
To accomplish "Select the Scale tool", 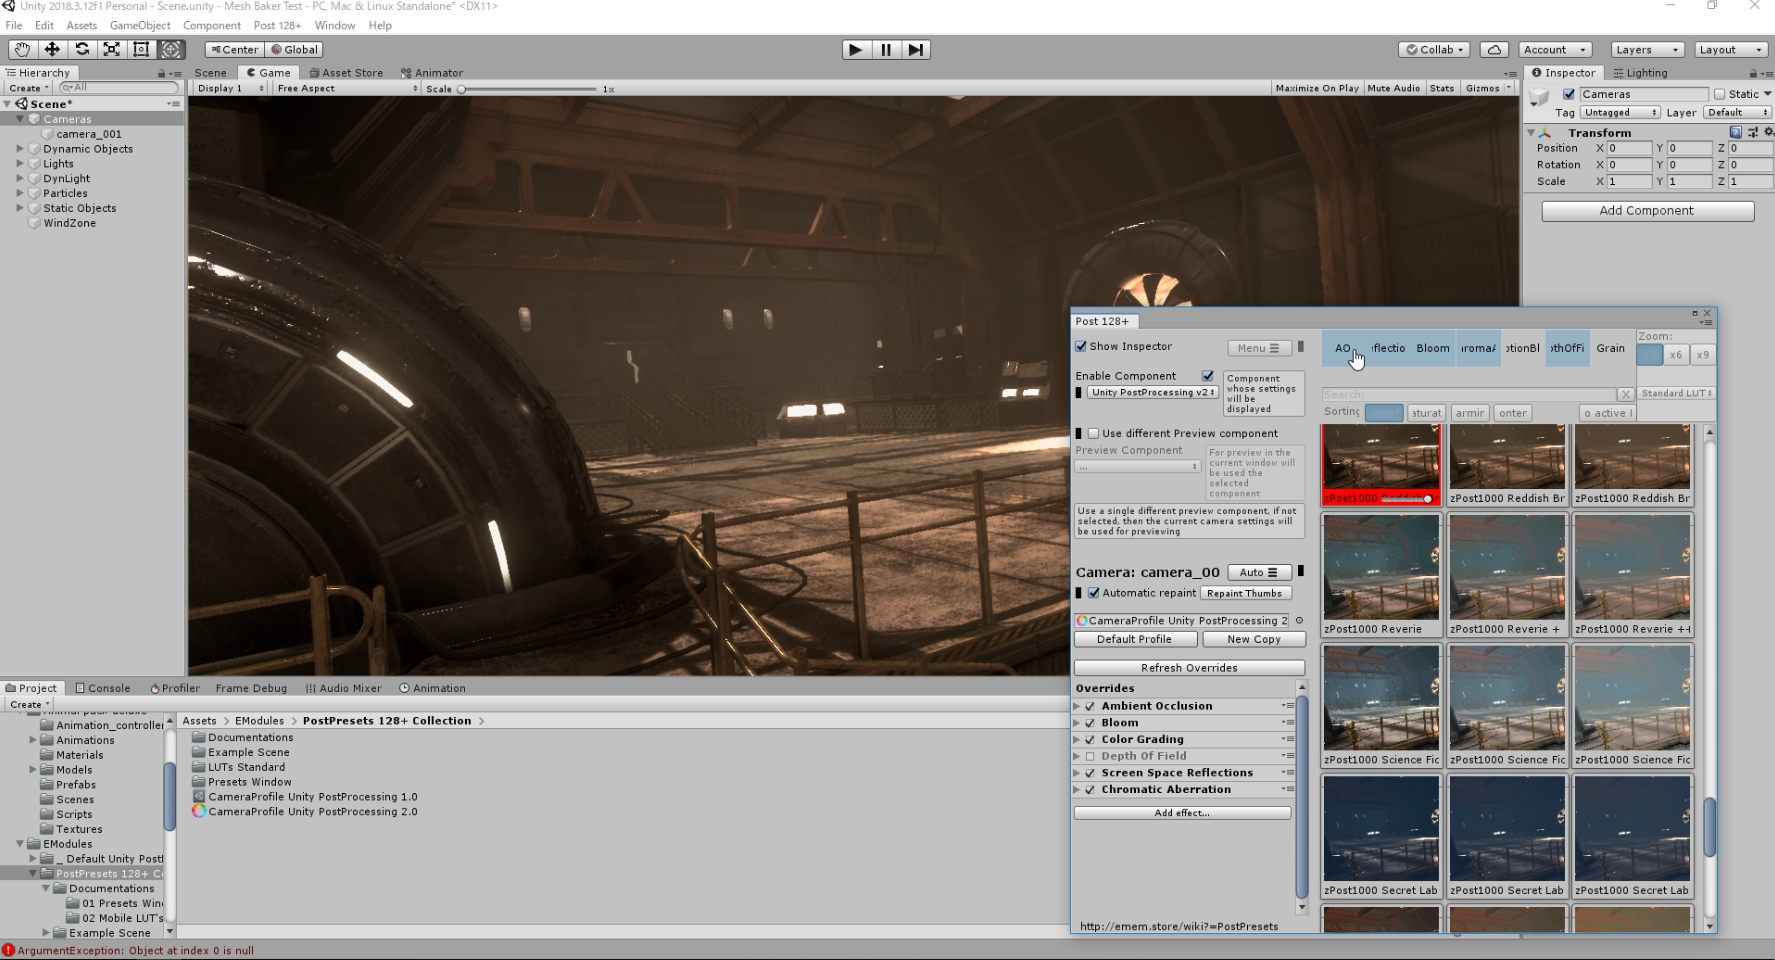I will click(112, 49).
